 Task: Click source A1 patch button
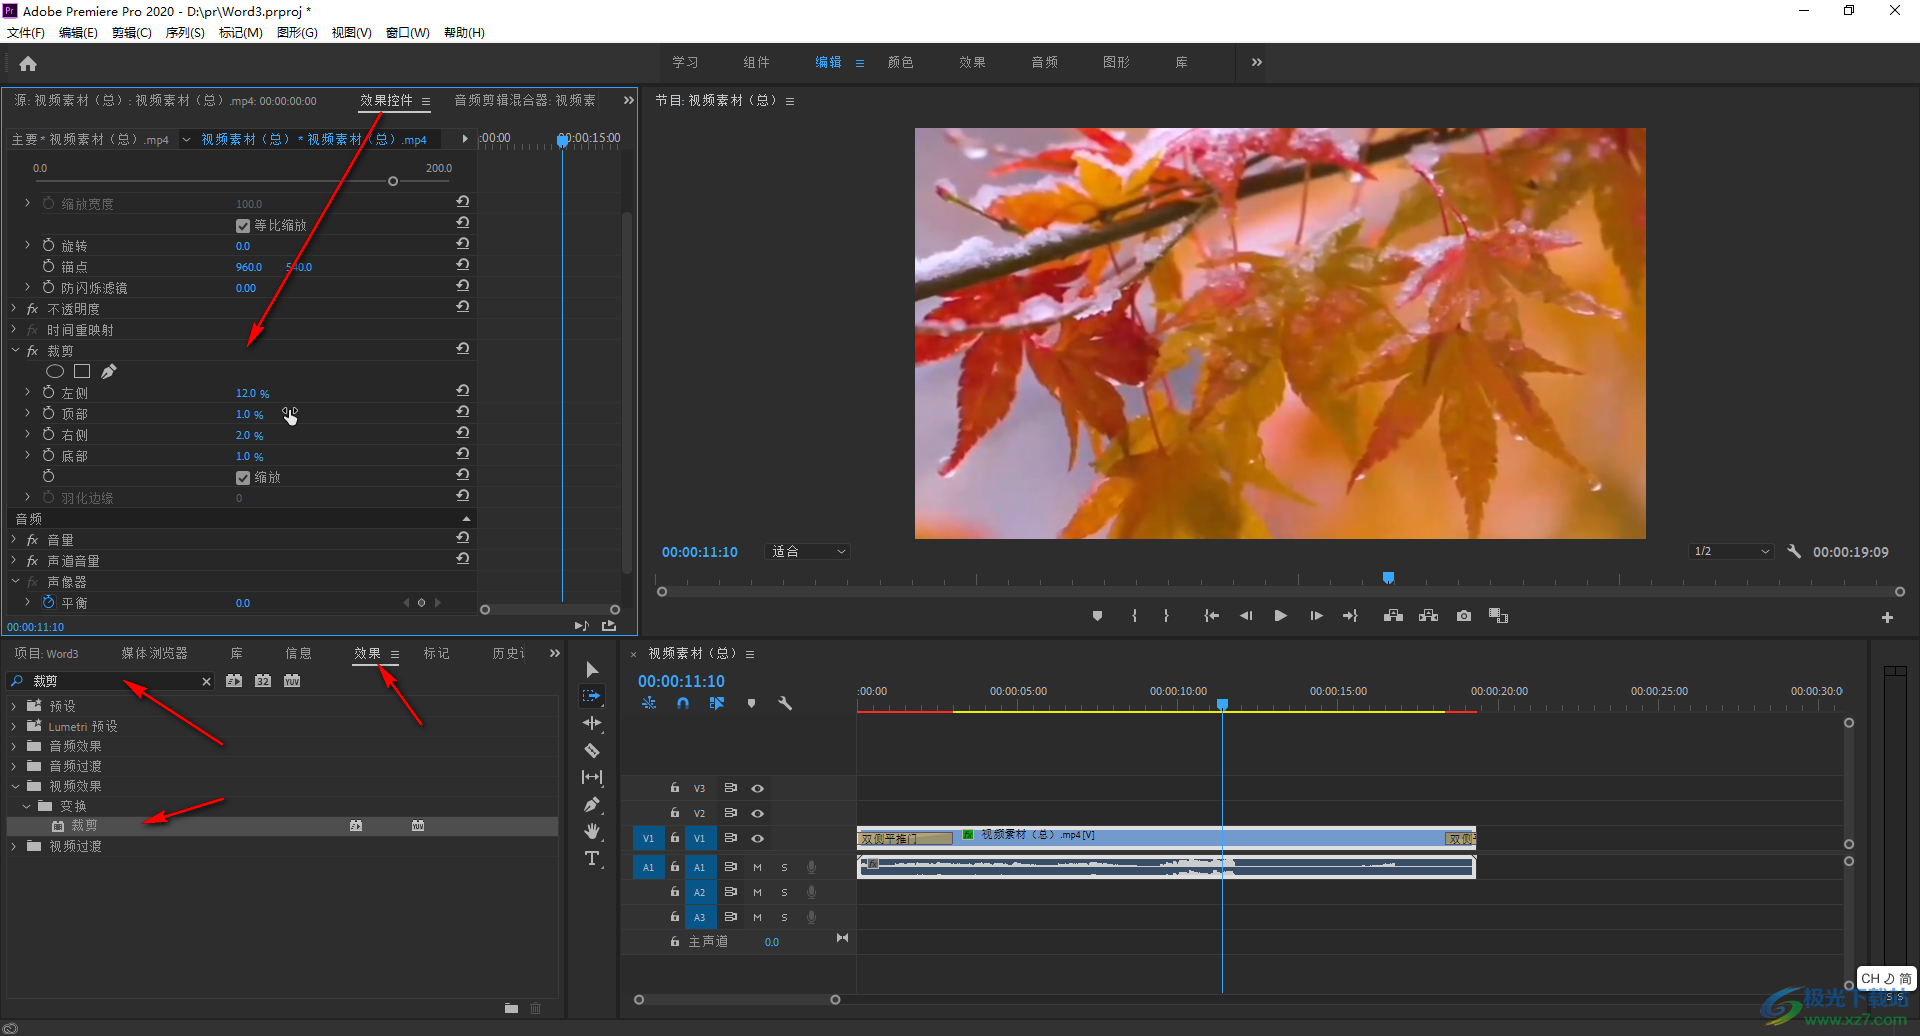point(648,867)
